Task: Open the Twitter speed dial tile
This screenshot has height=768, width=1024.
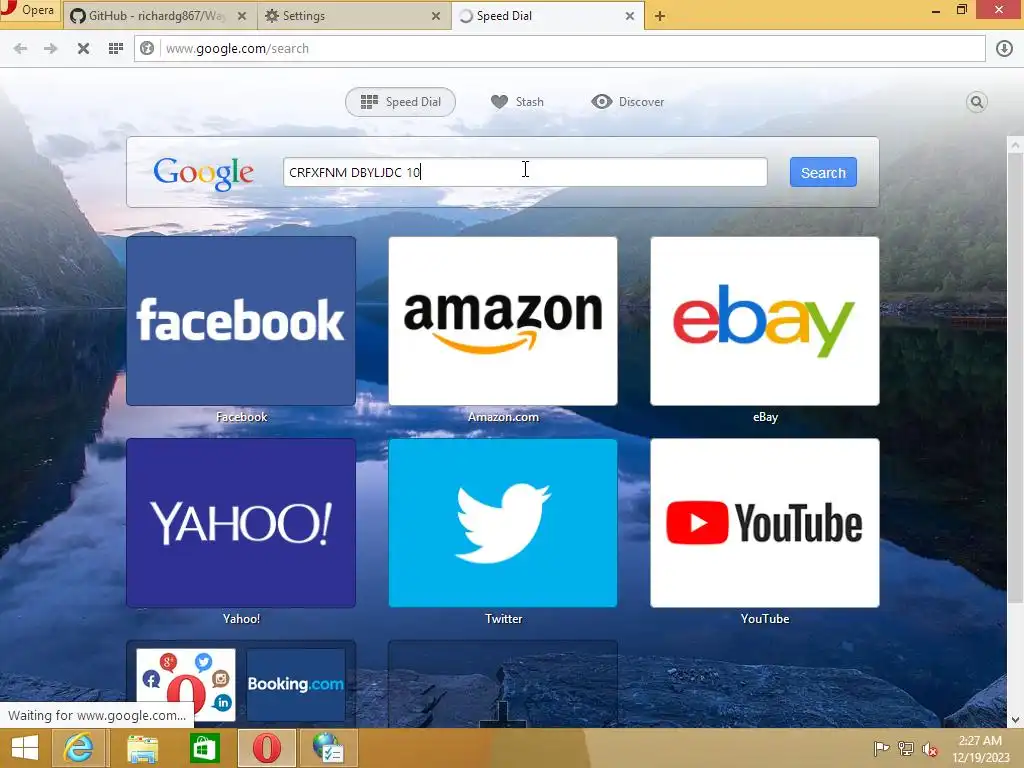Action: point(503,522)
